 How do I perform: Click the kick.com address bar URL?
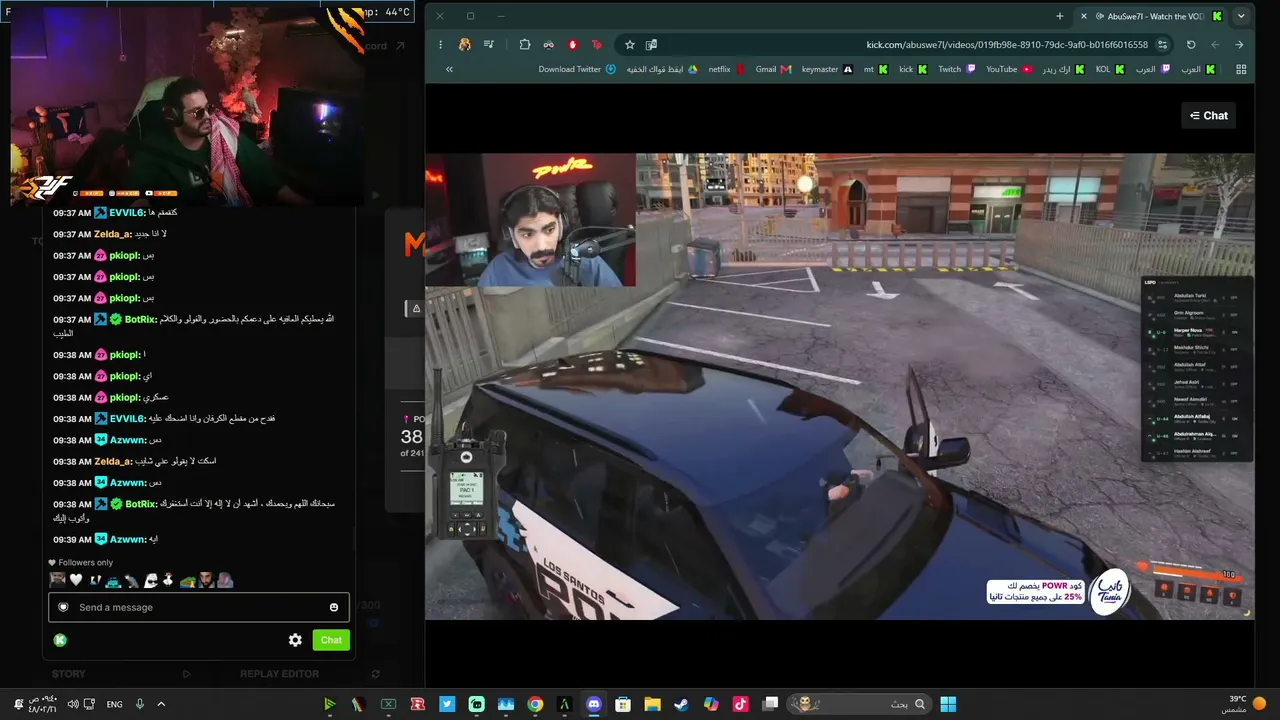click(1007, 44)
